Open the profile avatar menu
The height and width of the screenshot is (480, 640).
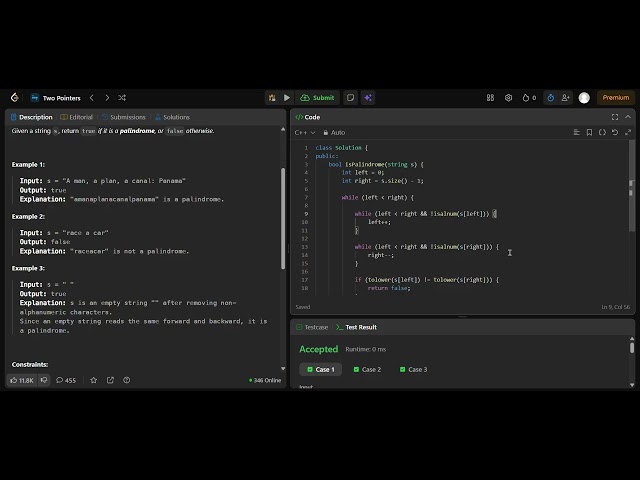pyautogui.click(x=584, y=98)
